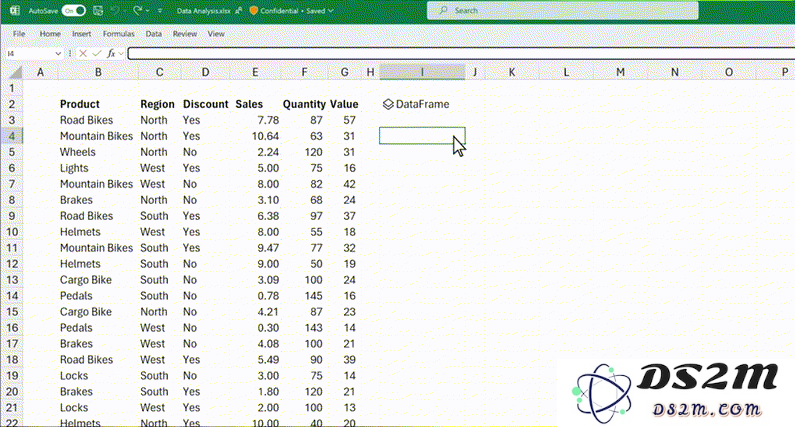The image size is (795, 427).
Task: Click the DataFrame card icon in cell I2
Action: point(388,104)
